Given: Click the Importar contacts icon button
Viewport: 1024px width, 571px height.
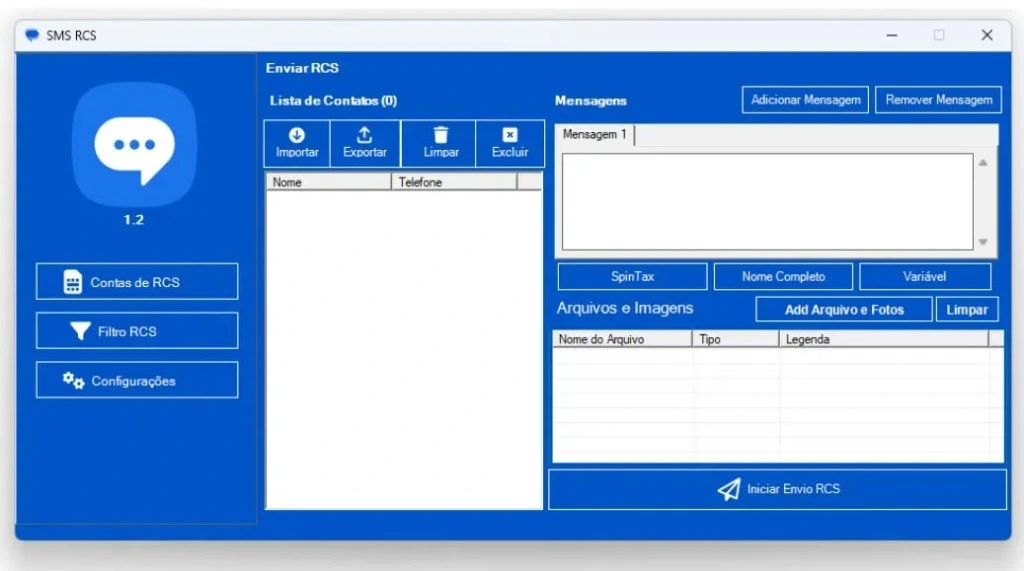Looking at the screenshot, I should point(297,143).
